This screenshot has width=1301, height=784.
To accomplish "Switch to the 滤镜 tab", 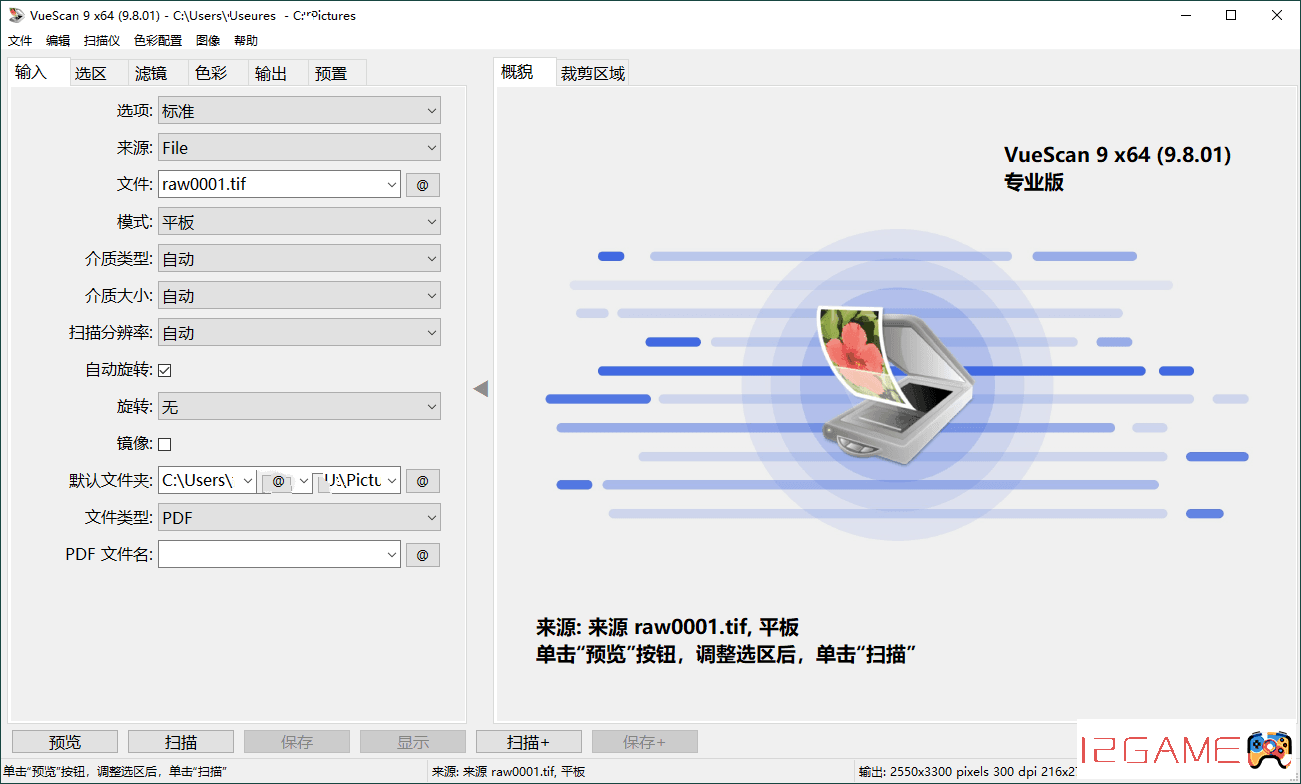I will pyautogui.click(x=158, y=73).
